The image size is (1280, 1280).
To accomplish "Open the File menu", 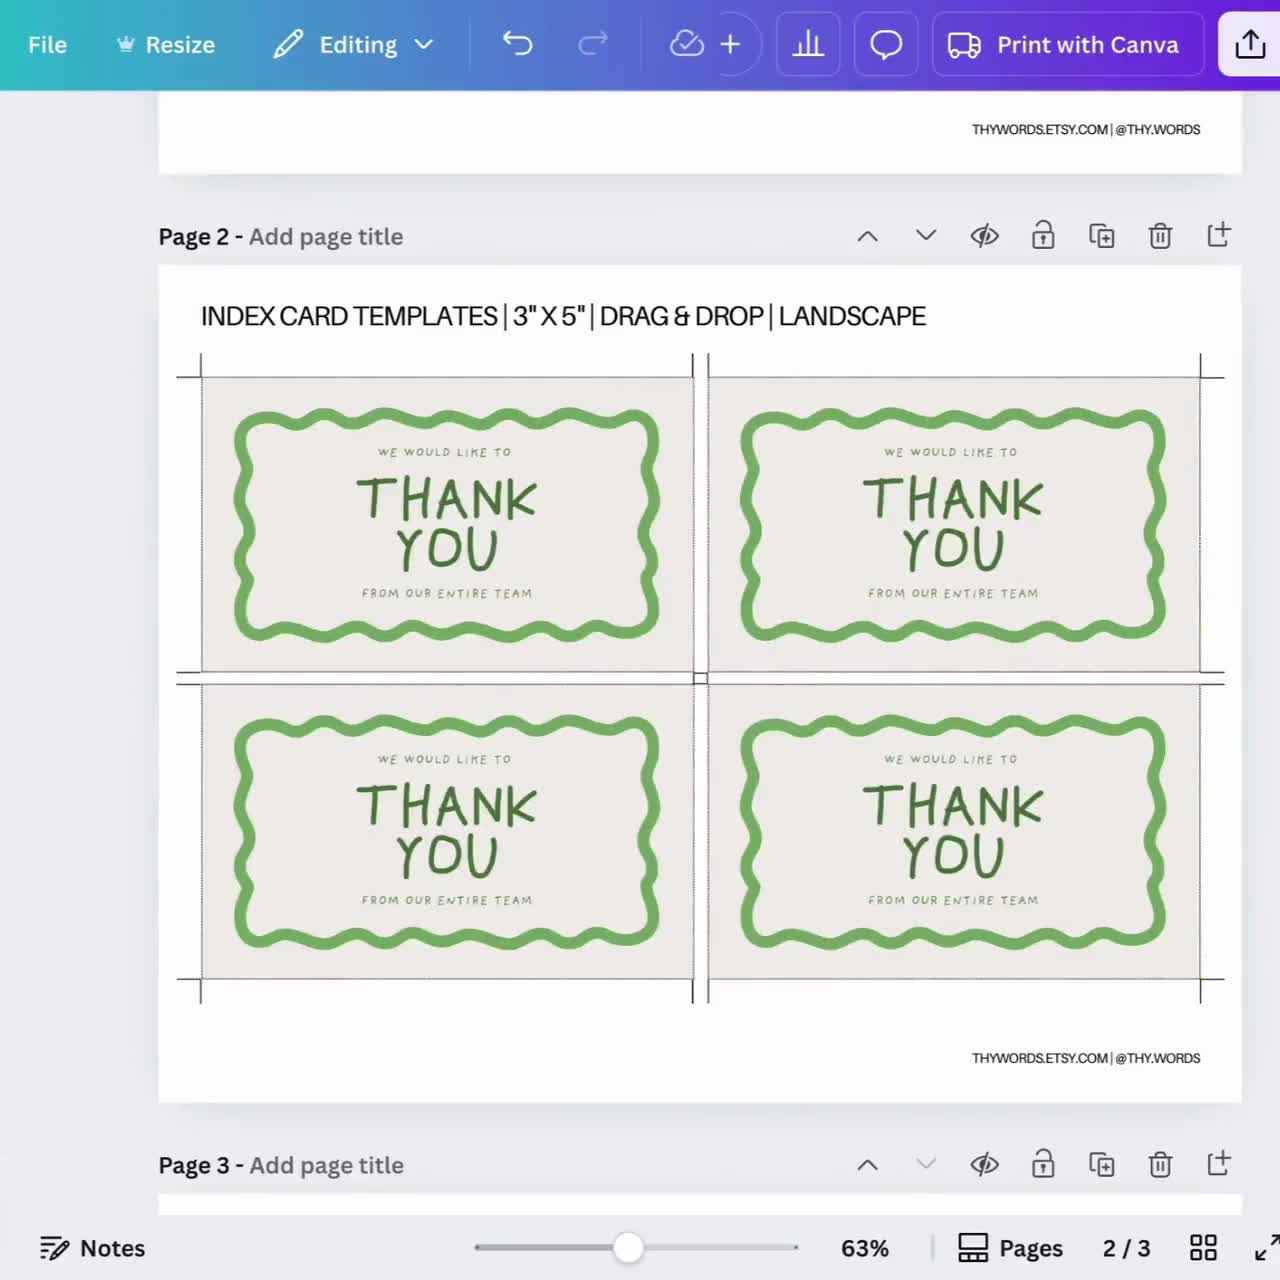I will coord(47,45).
